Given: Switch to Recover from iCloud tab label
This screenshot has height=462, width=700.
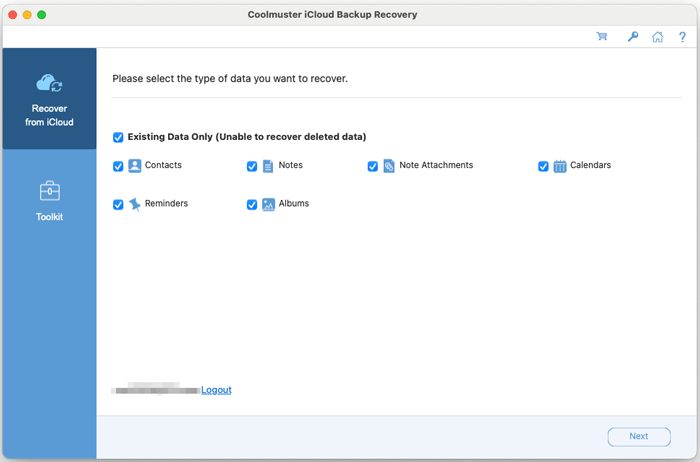Looking at the screenshot, I should click(49, 115).
